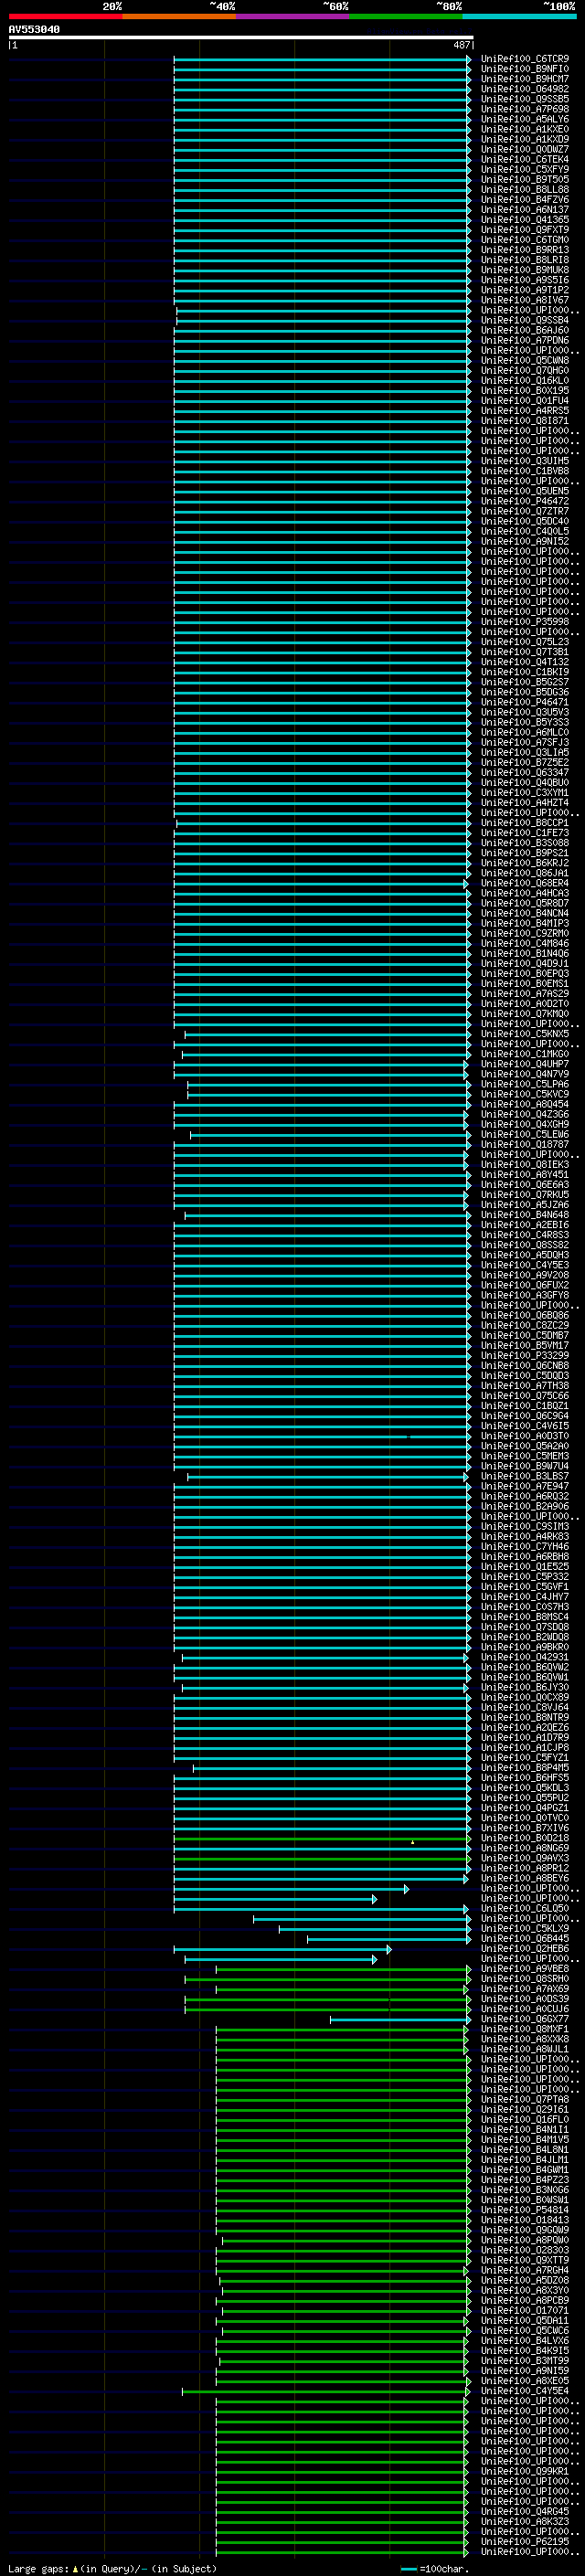Viewport: 585px width, 2576px height.
Task: Select label UniRef100_B9MUK8
Action: tap(525, 270)
